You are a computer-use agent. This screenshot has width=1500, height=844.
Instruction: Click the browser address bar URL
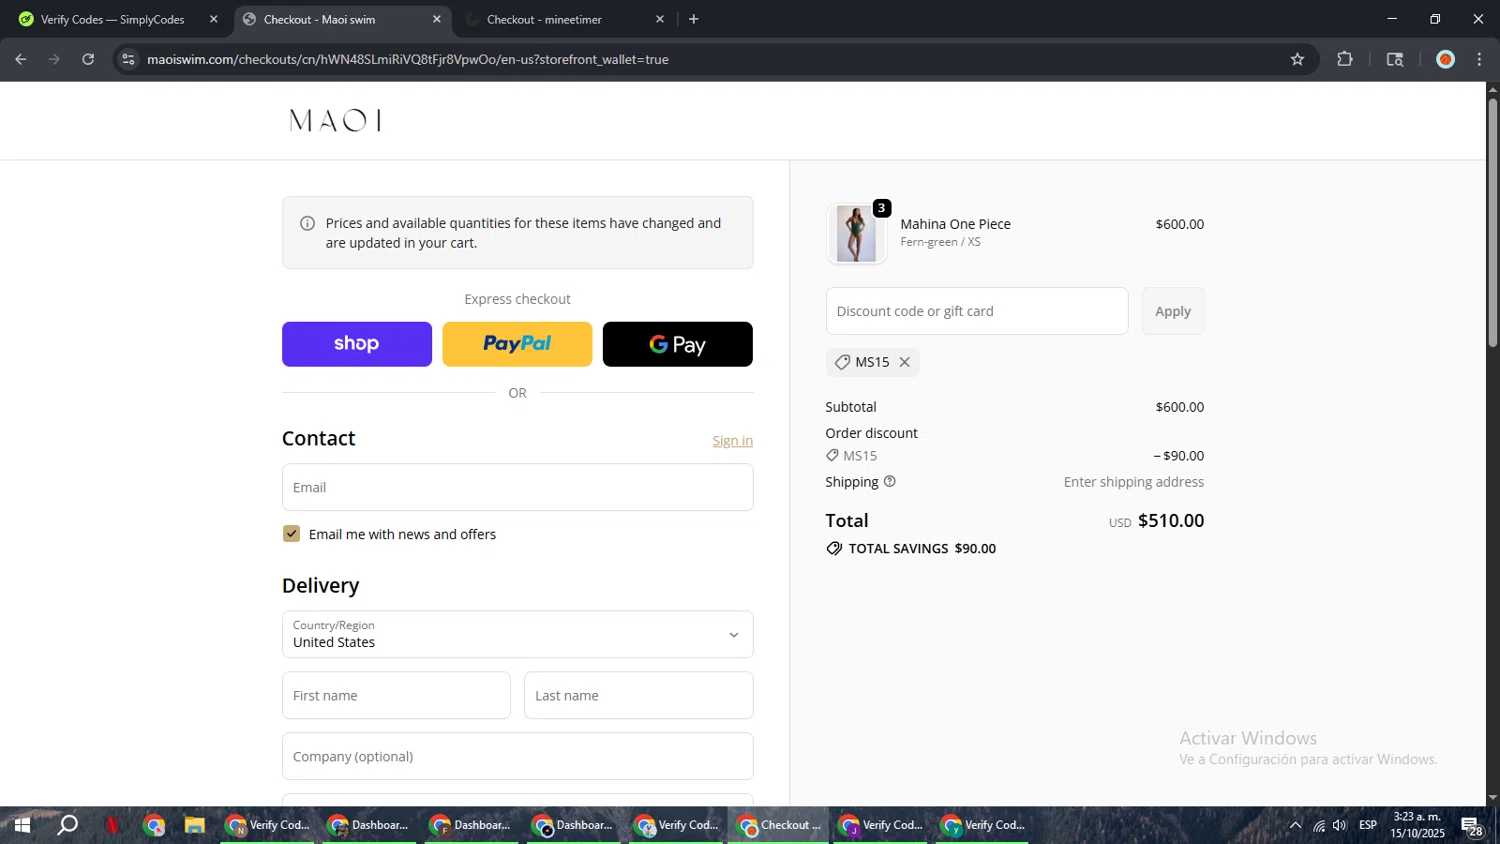pyautogui.click(x=408, y=59)
